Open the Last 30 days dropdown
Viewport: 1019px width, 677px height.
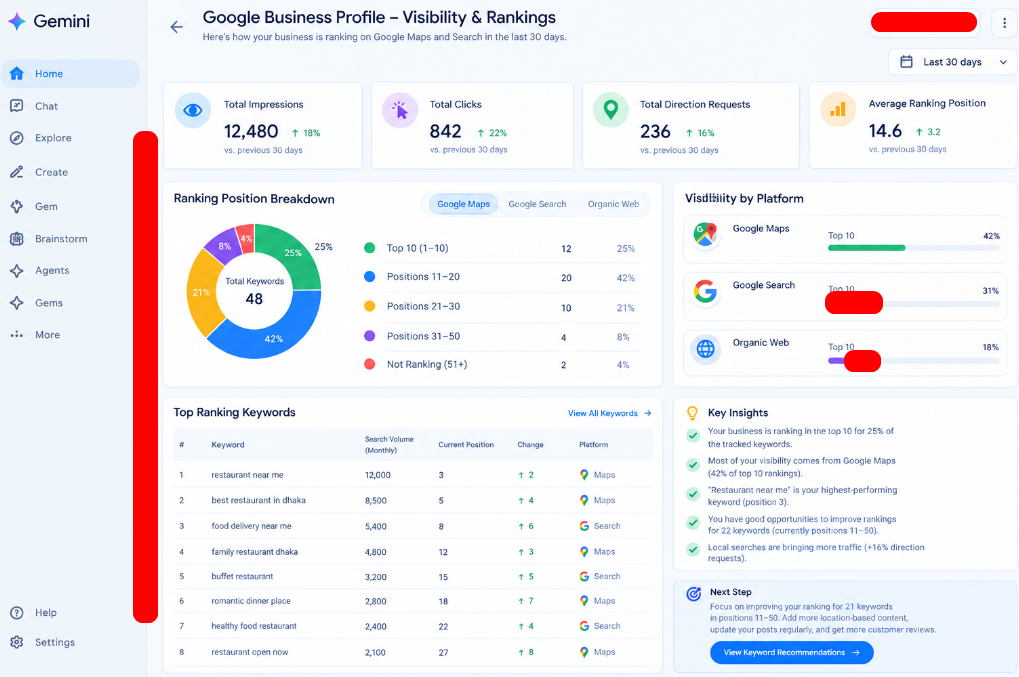[952, 62]
